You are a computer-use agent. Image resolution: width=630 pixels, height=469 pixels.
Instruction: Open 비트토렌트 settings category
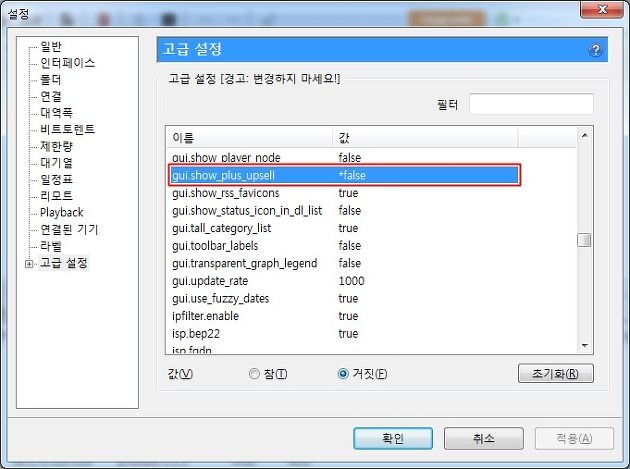(68, 129)
